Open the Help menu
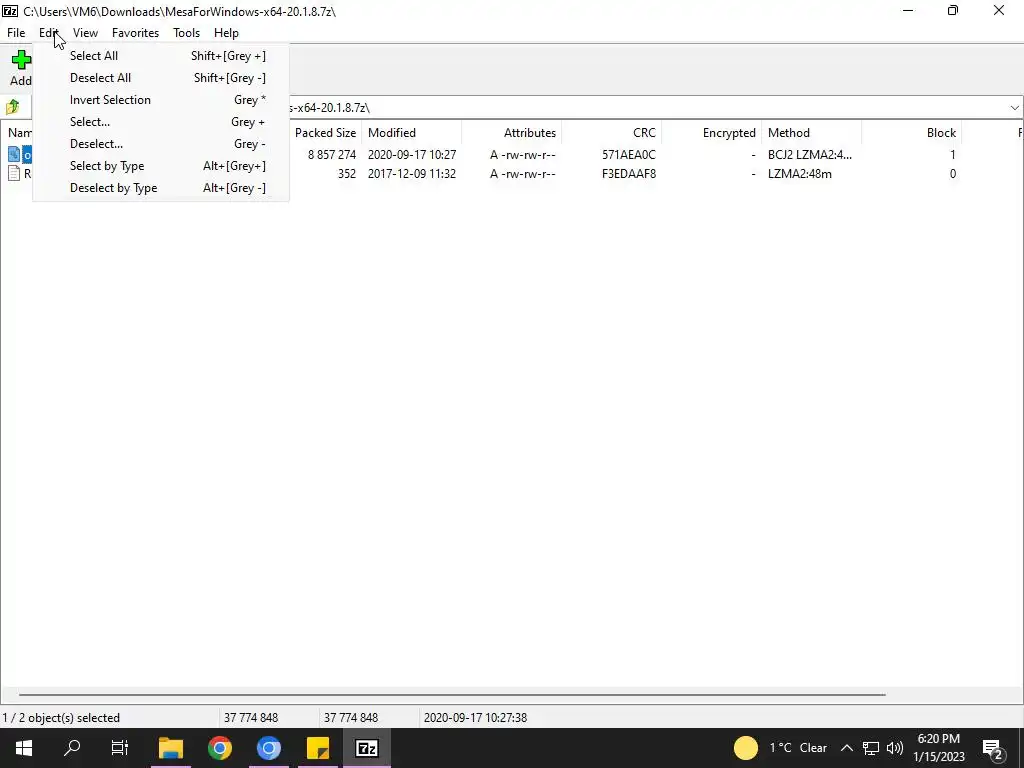1024x768 pixels. tap(226, 33)
